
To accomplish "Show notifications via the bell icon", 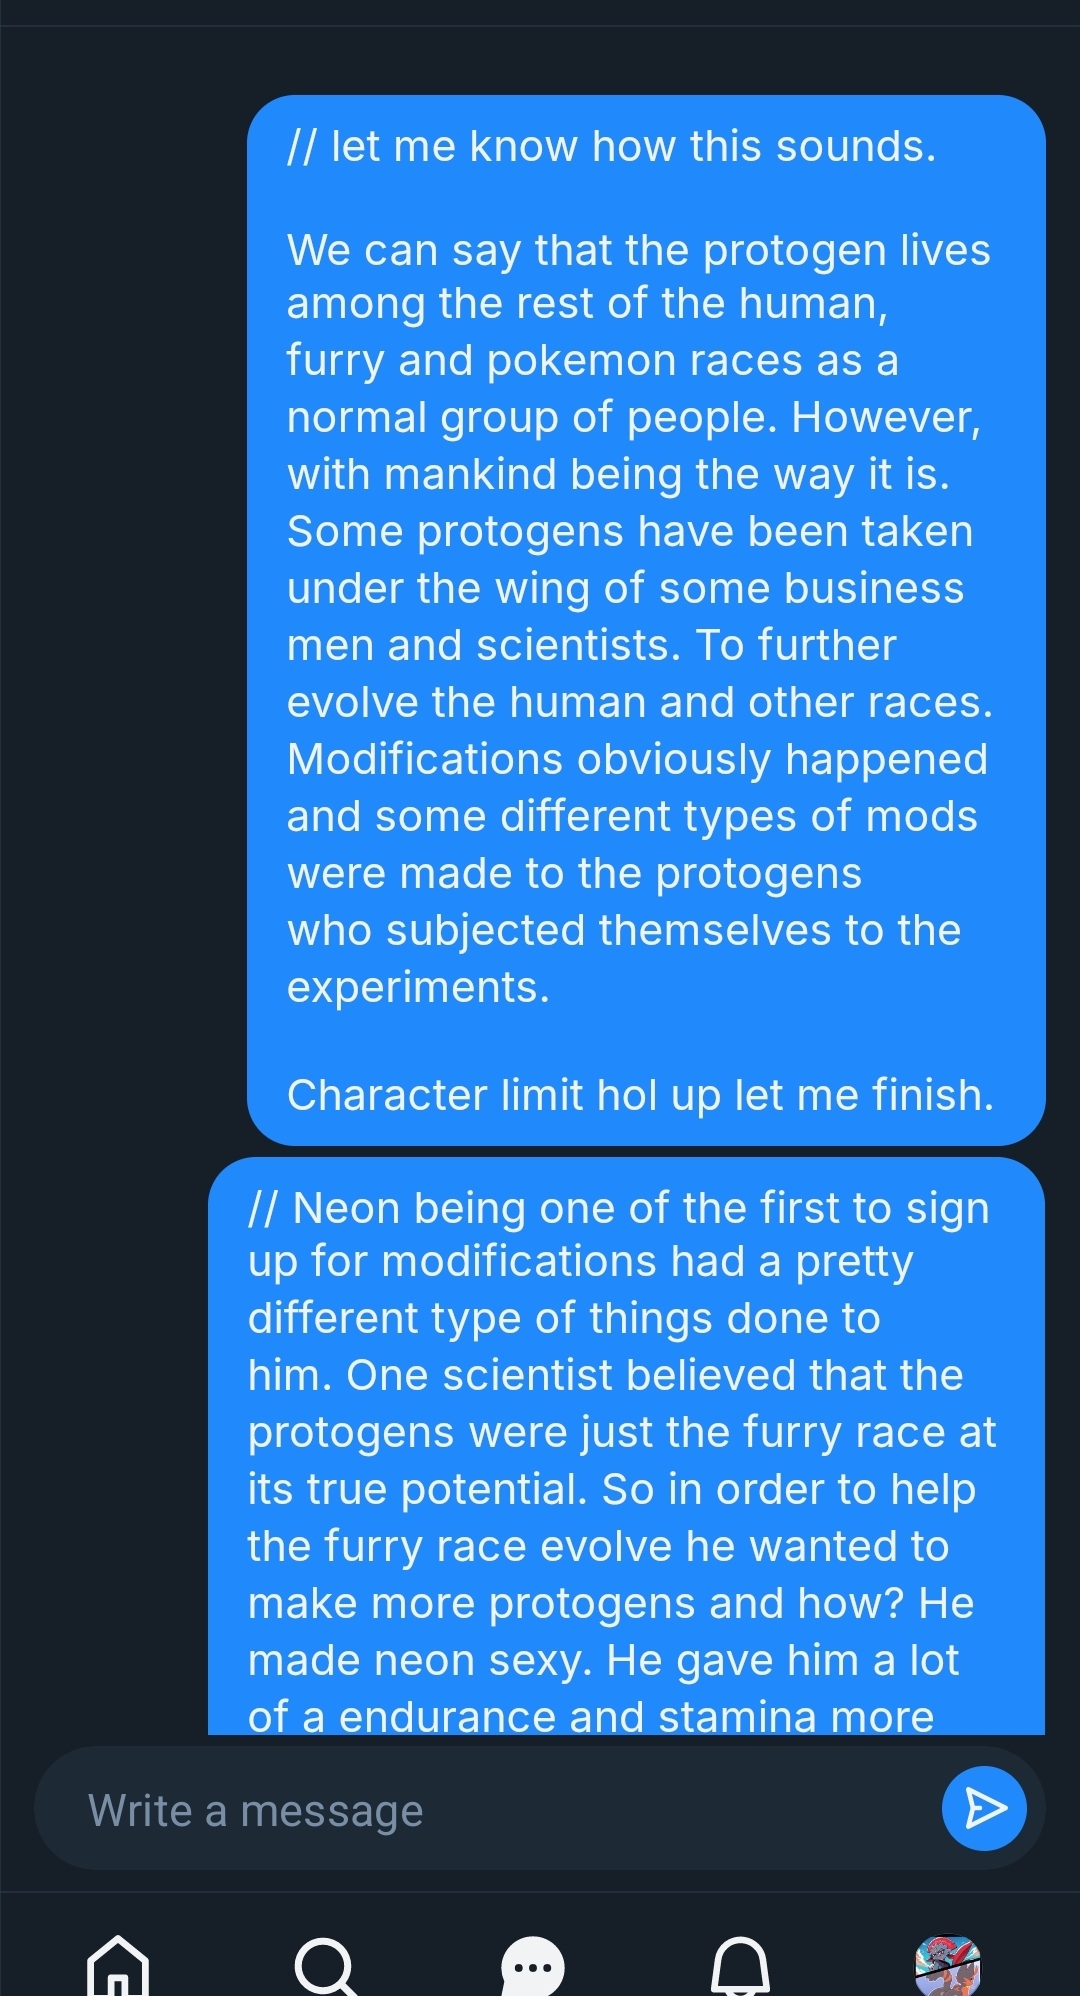I will click(740, 1966).
